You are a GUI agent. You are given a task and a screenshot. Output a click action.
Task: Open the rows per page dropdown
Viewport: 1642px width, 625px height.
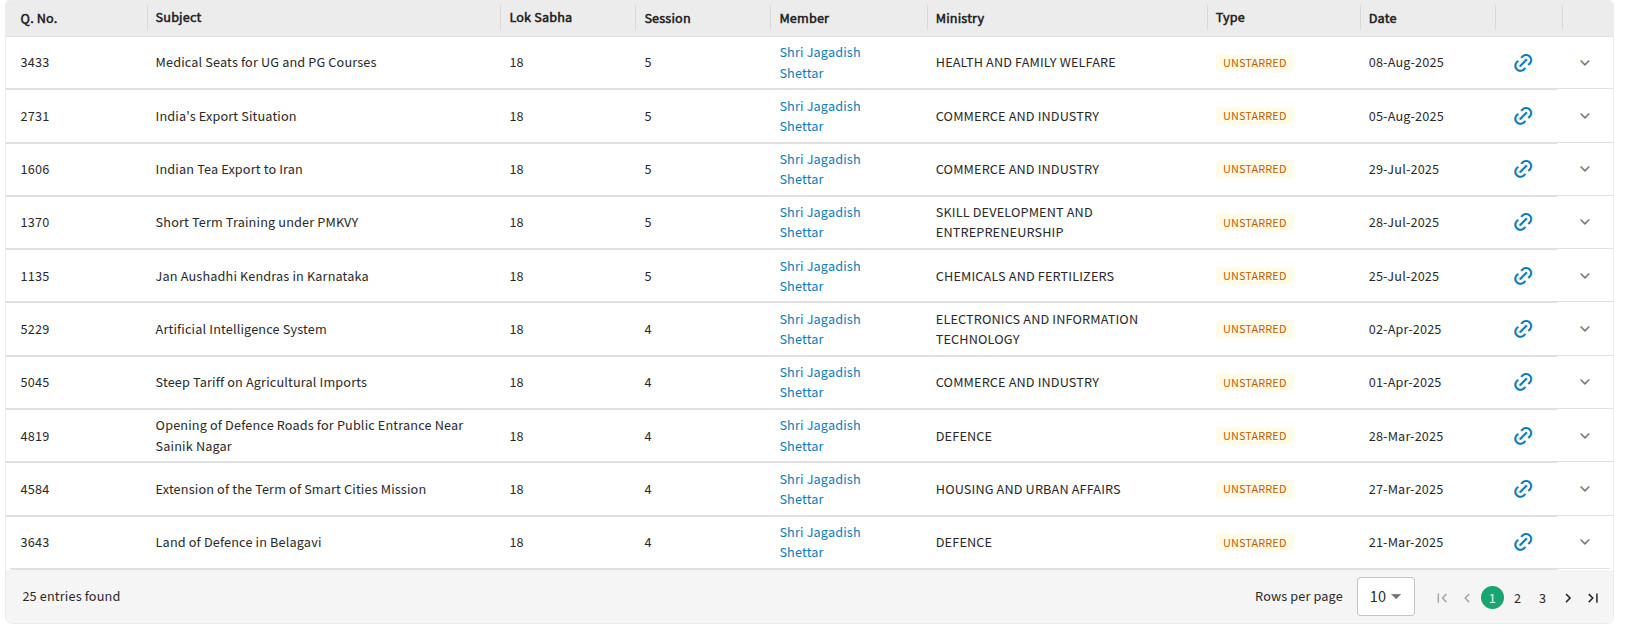point(1385,597)
